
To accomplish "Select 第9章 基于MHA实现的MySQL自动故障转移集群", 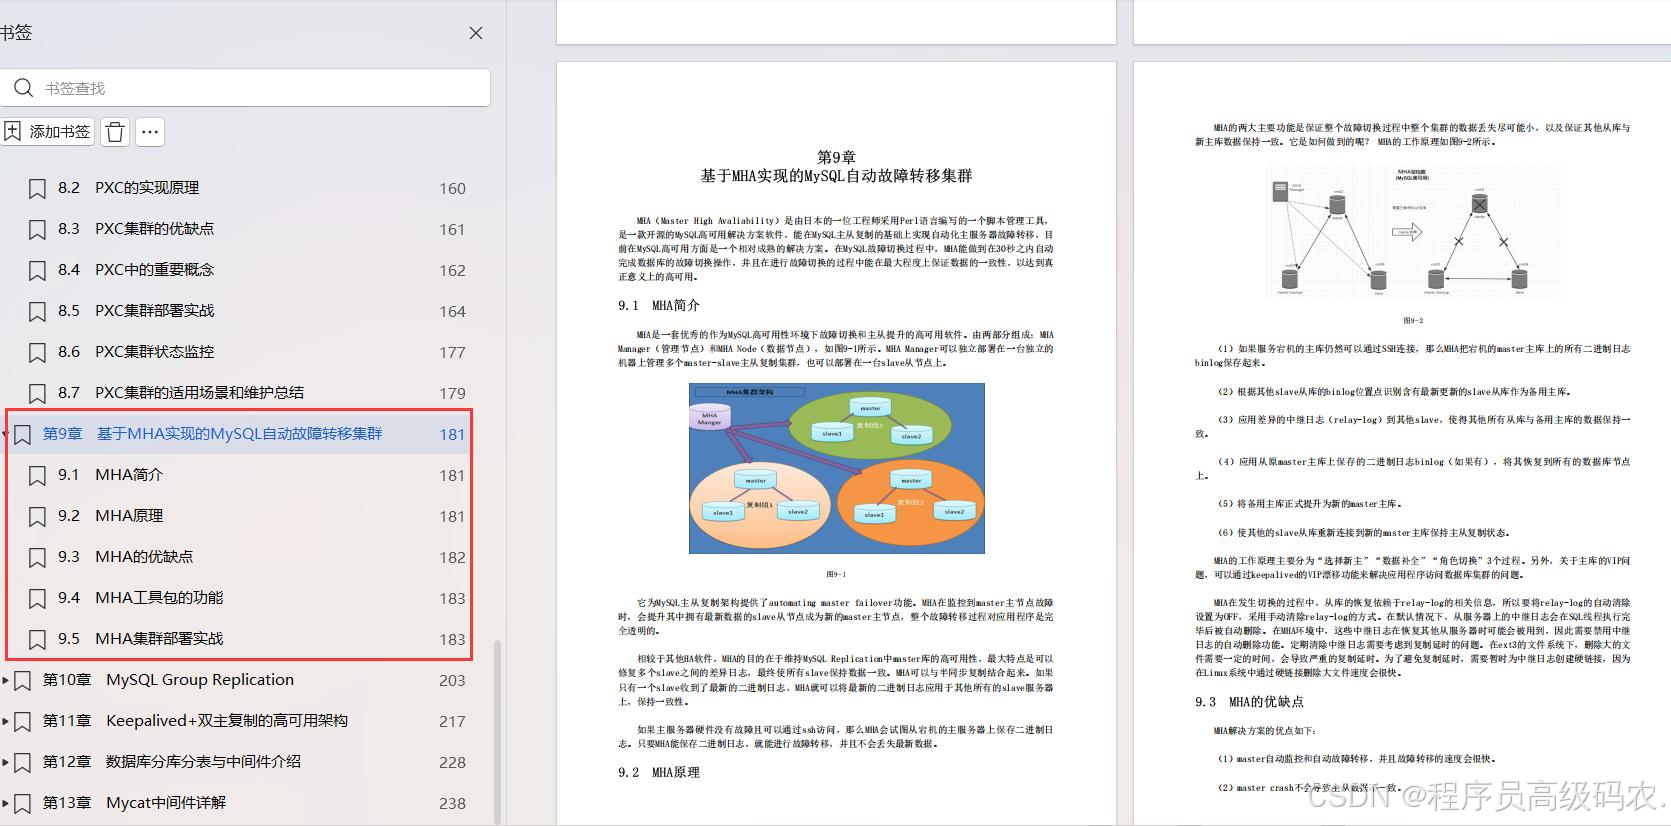I will pyautogui.click(x=212, y=434).
